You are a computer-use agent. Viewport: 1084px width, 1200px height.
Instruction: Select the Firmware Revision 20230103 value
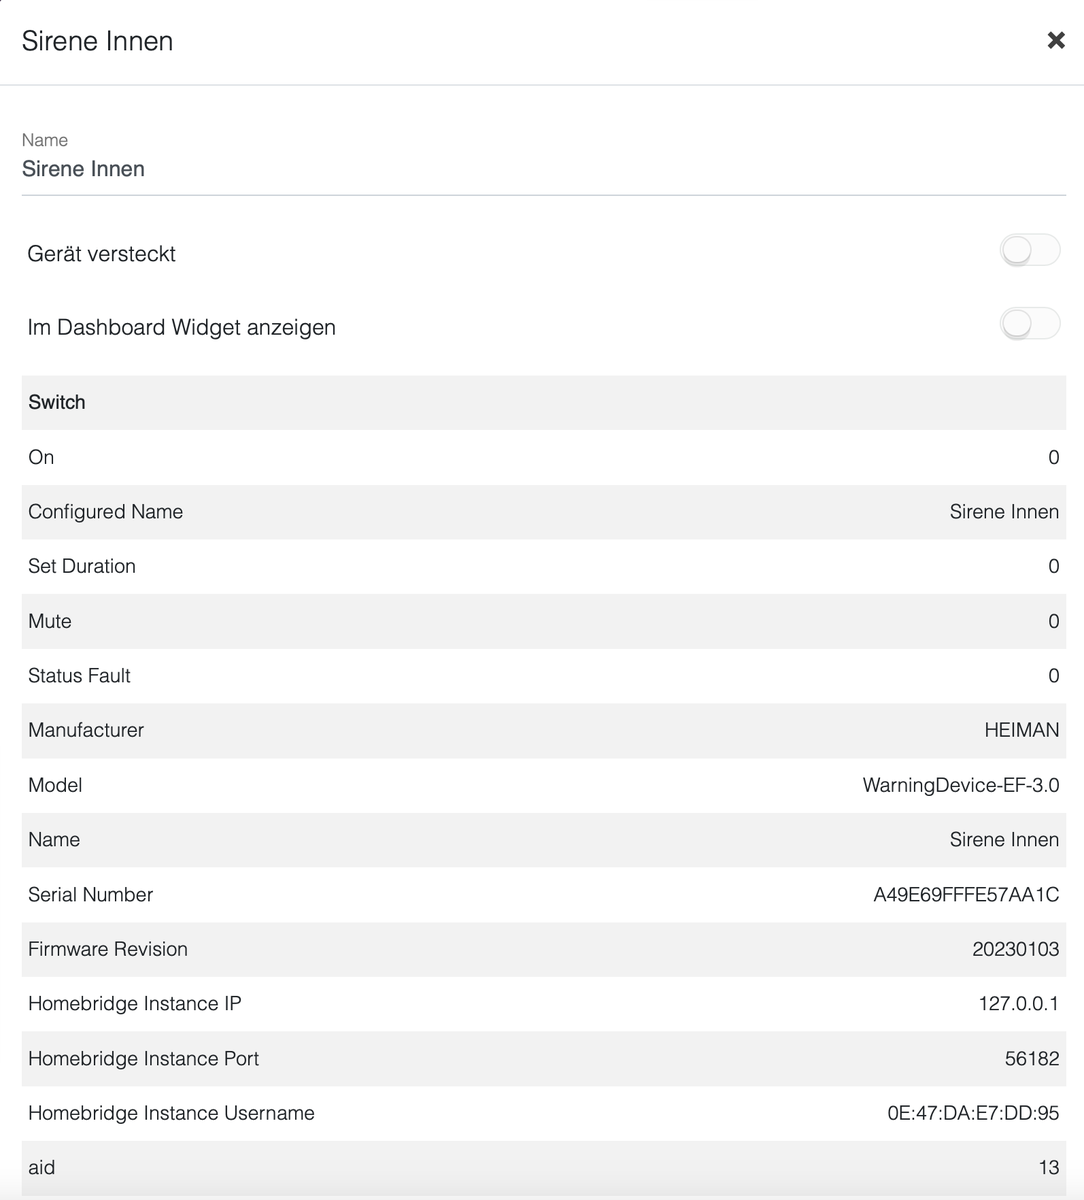coord(1015,949)
